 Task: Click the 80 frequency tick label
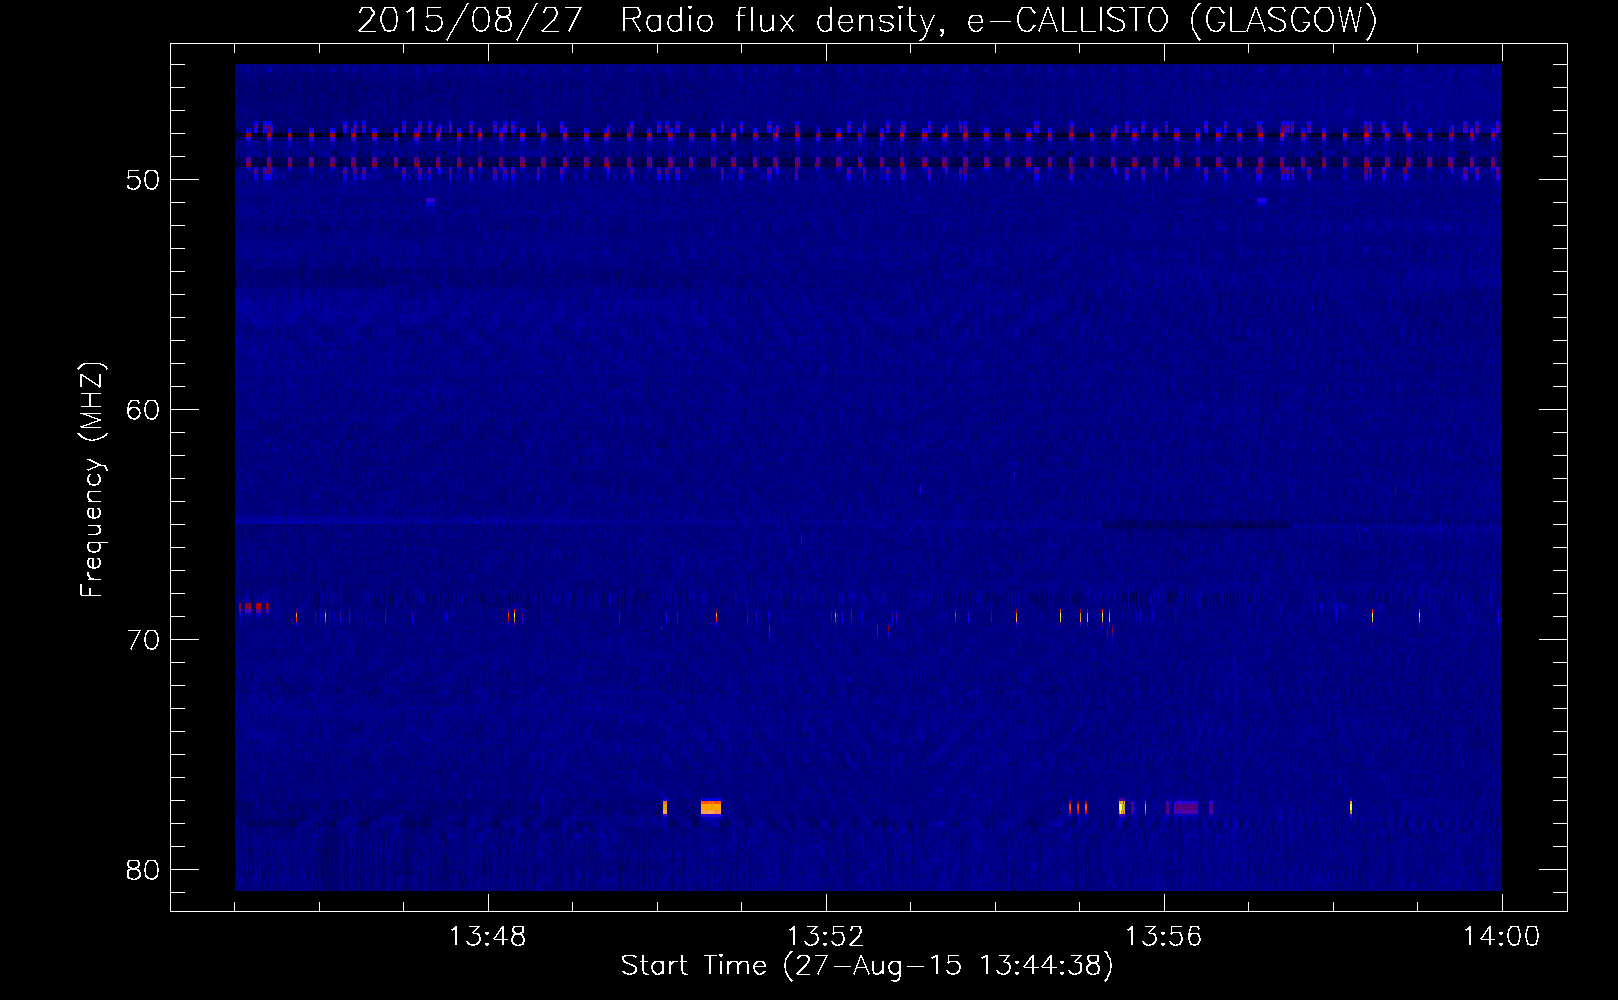pyautogui.click(x=143, y=870)
